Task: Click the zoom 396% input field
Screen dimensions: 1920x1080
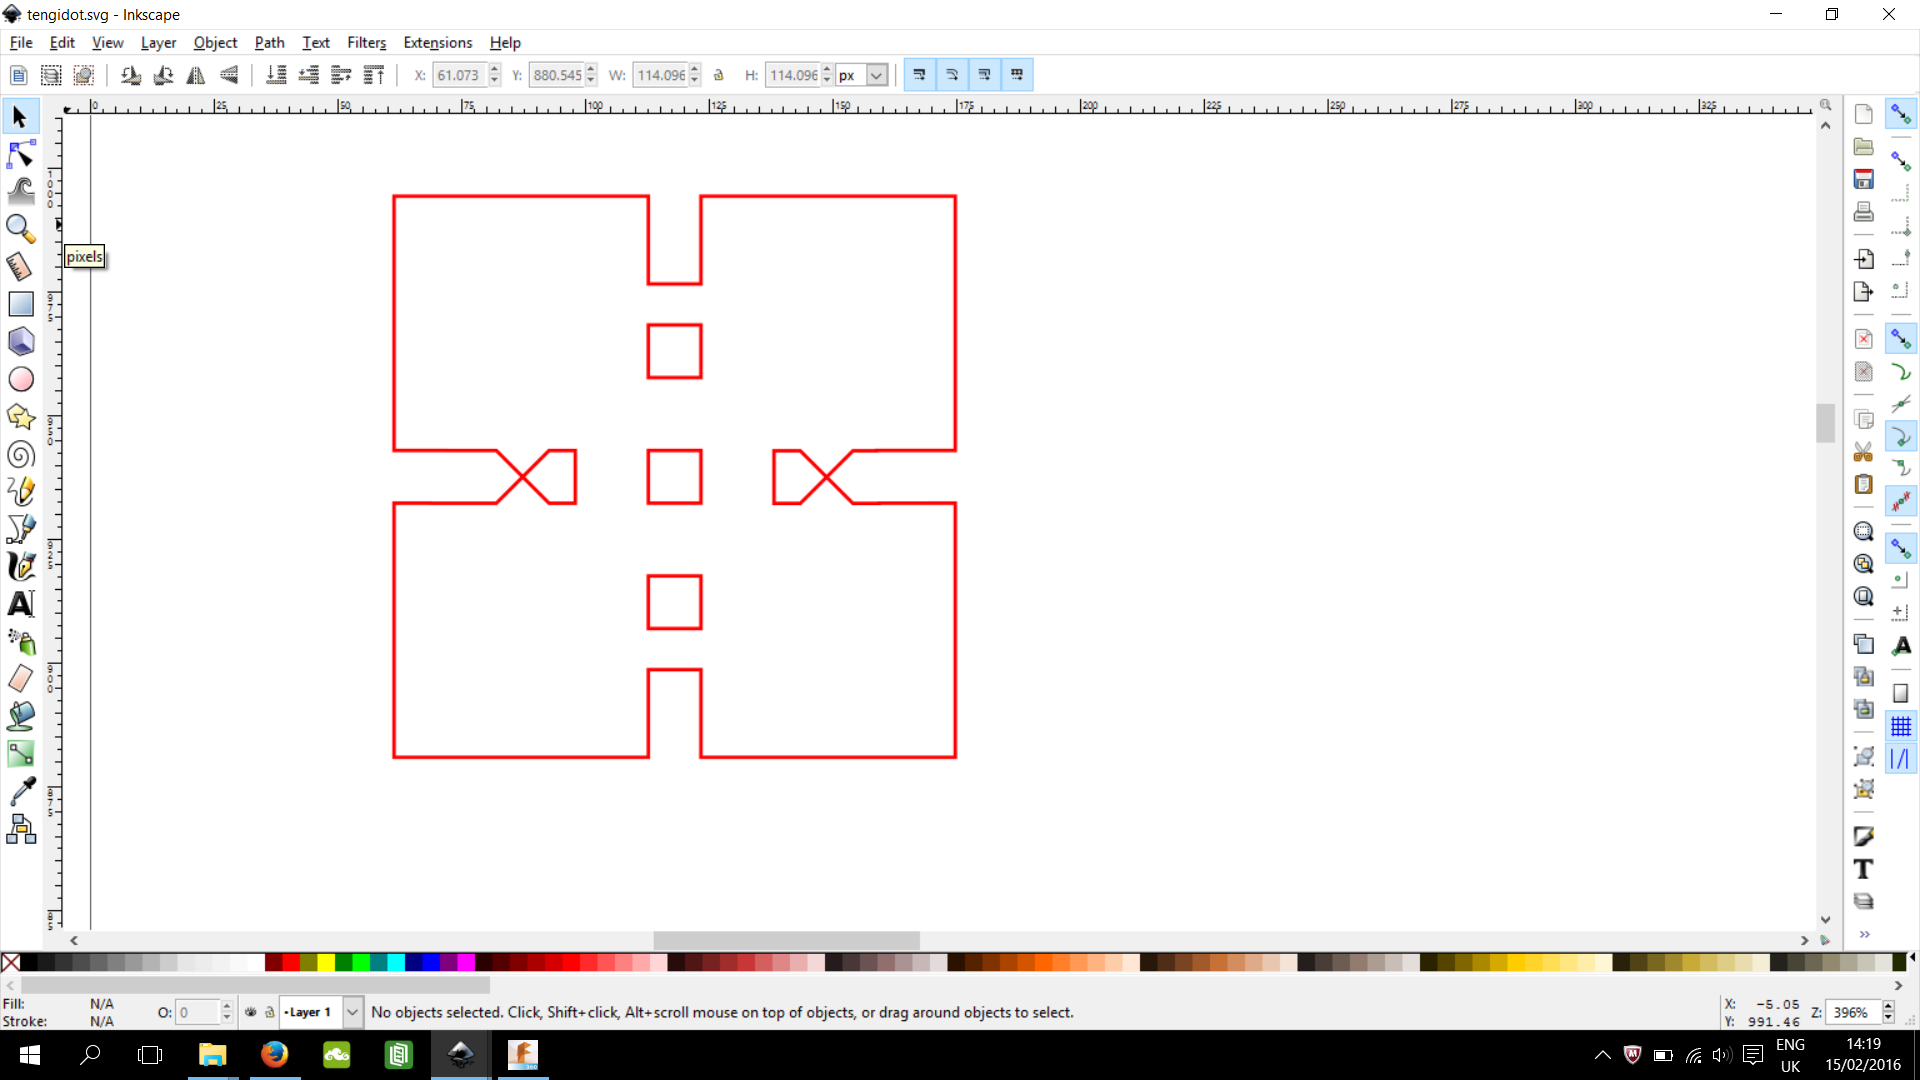Action: coord(1853,1012)
